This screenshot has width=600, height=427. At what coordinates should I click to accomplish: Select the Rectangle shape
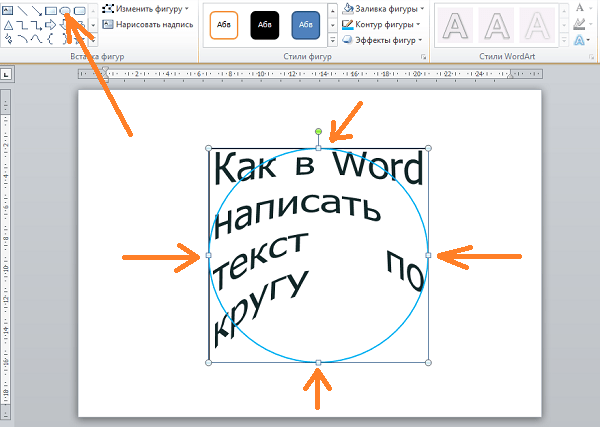[x=51, y=11]
